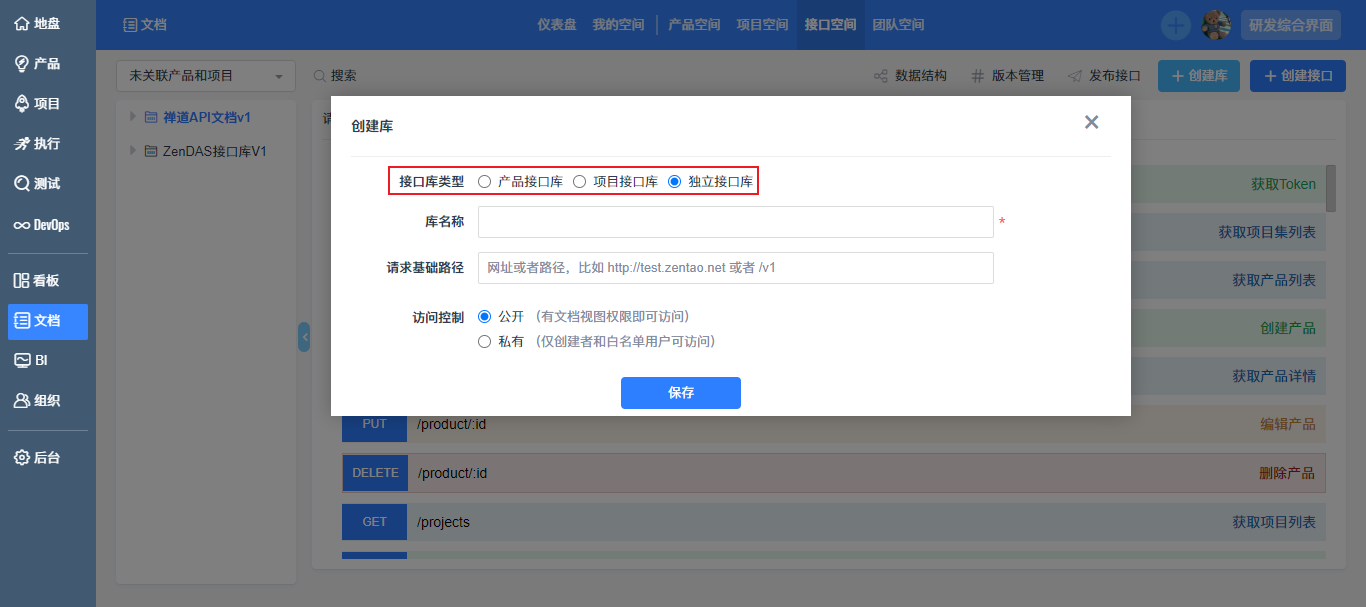Close the 创建库 dialog
The image size is (1366, 607).
point(1091,122)
